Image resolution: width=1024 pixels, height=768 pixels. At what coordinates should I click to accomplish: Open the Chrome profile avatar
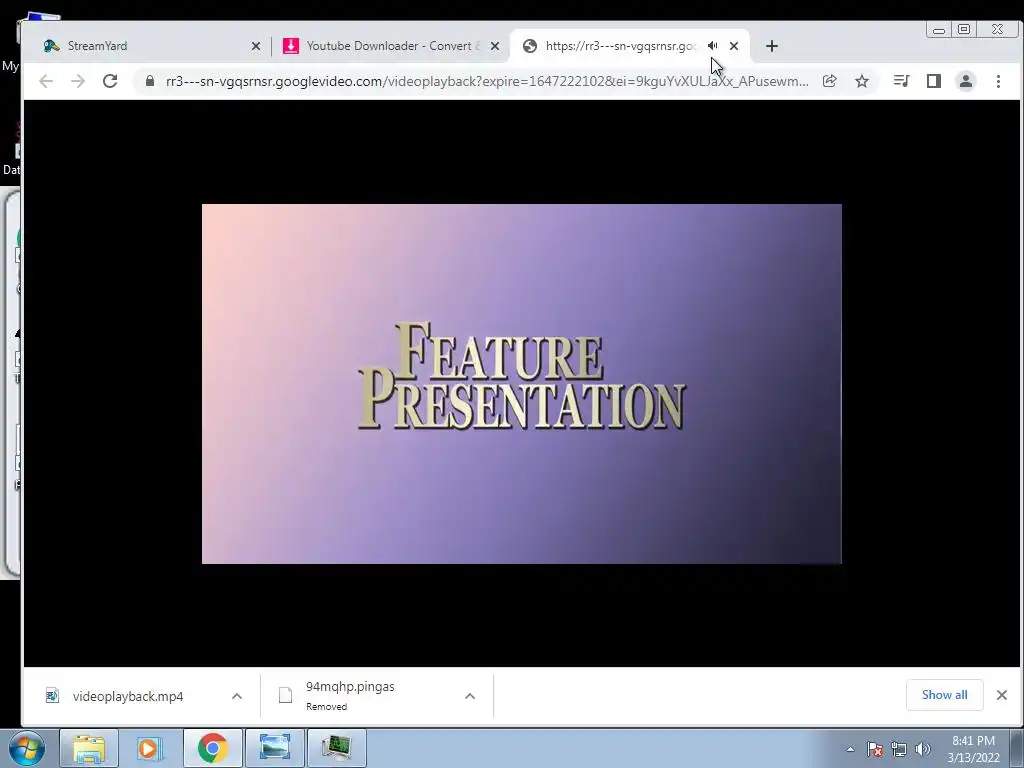coord(965,81)
